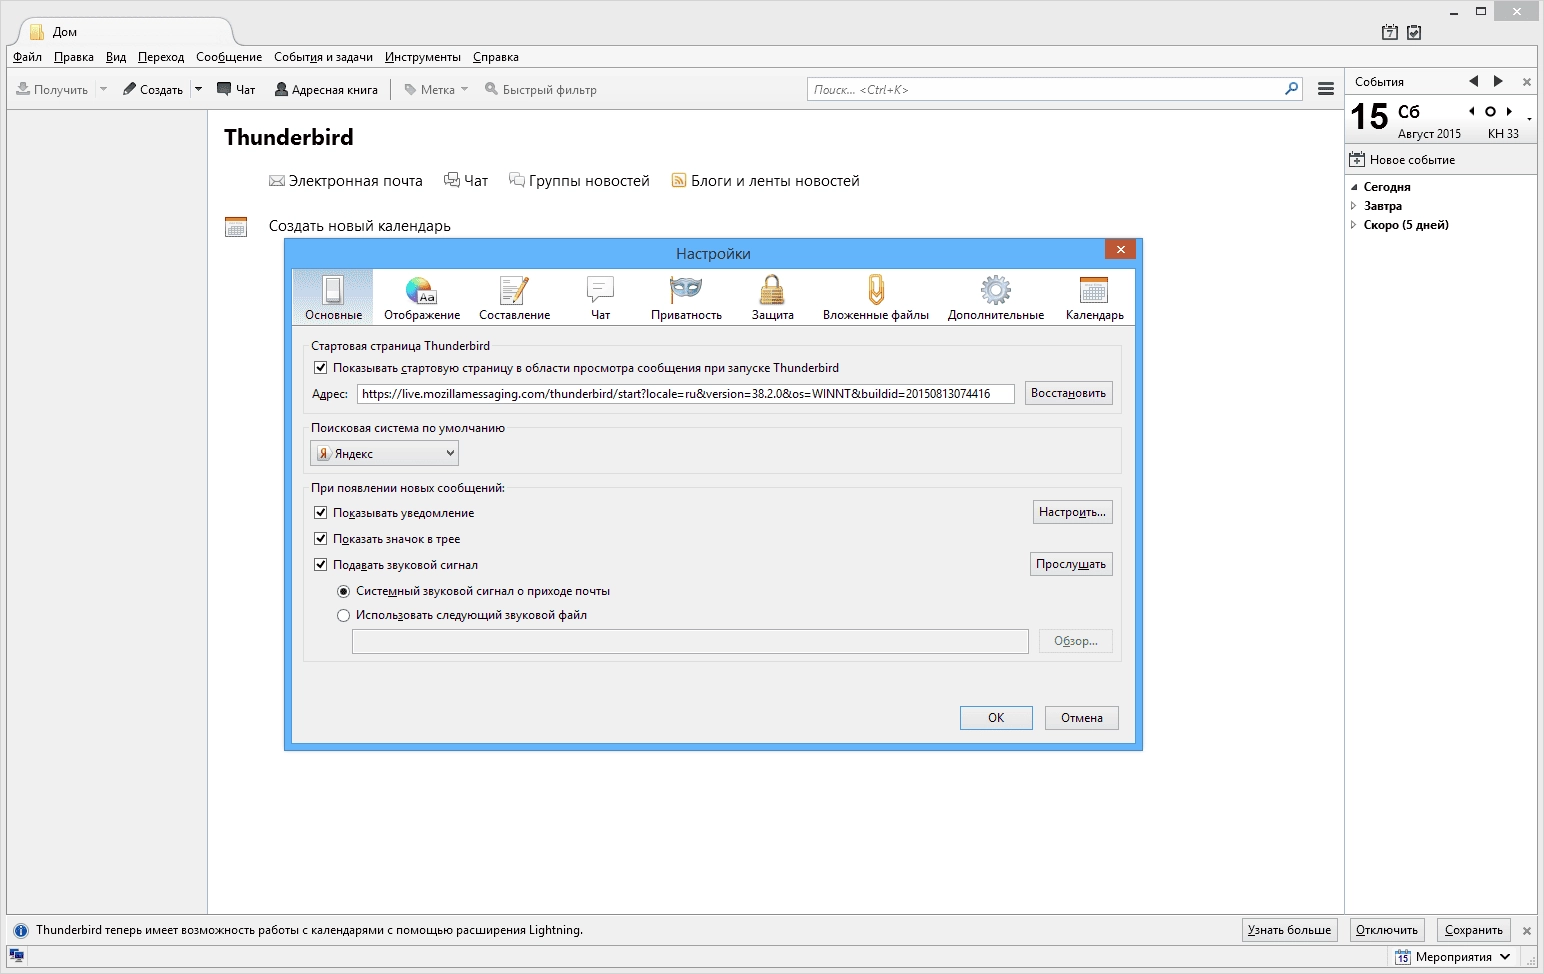This screenshot has height=974, width=1544.
Task: Expand the Скоро (5 дней) section
Action: coord(1354,225)
